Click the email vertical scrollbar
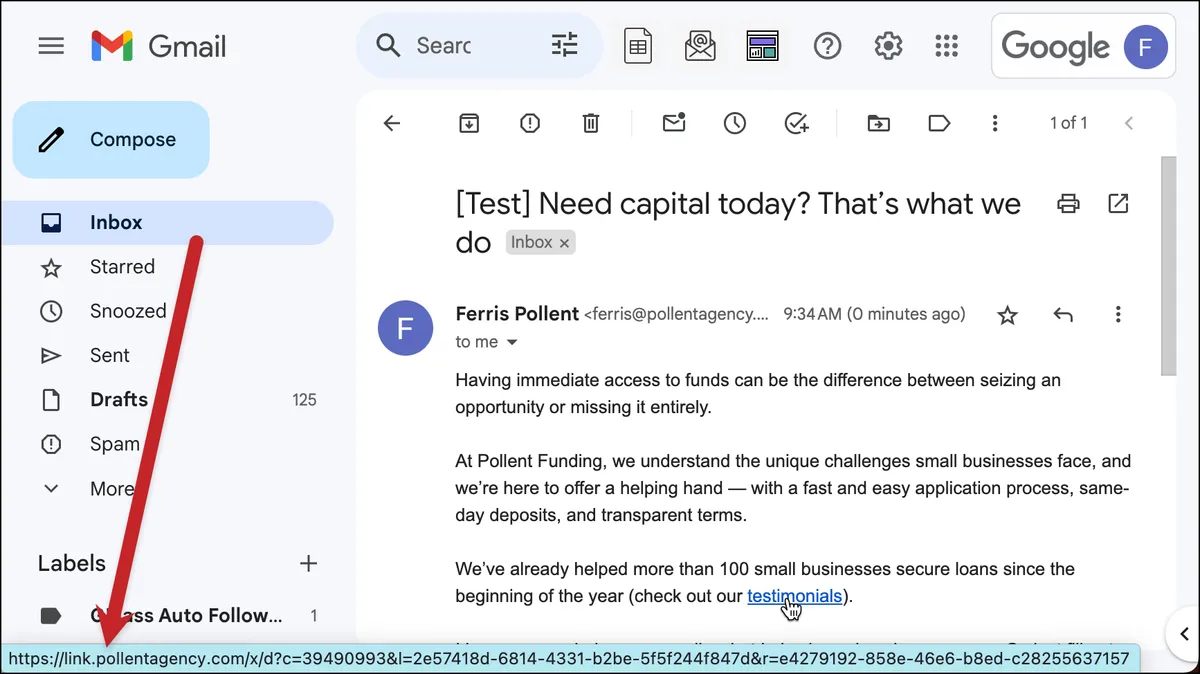Image resolution: width=1200 pixels, height=674 pixels. click(x=1168, y=265)
